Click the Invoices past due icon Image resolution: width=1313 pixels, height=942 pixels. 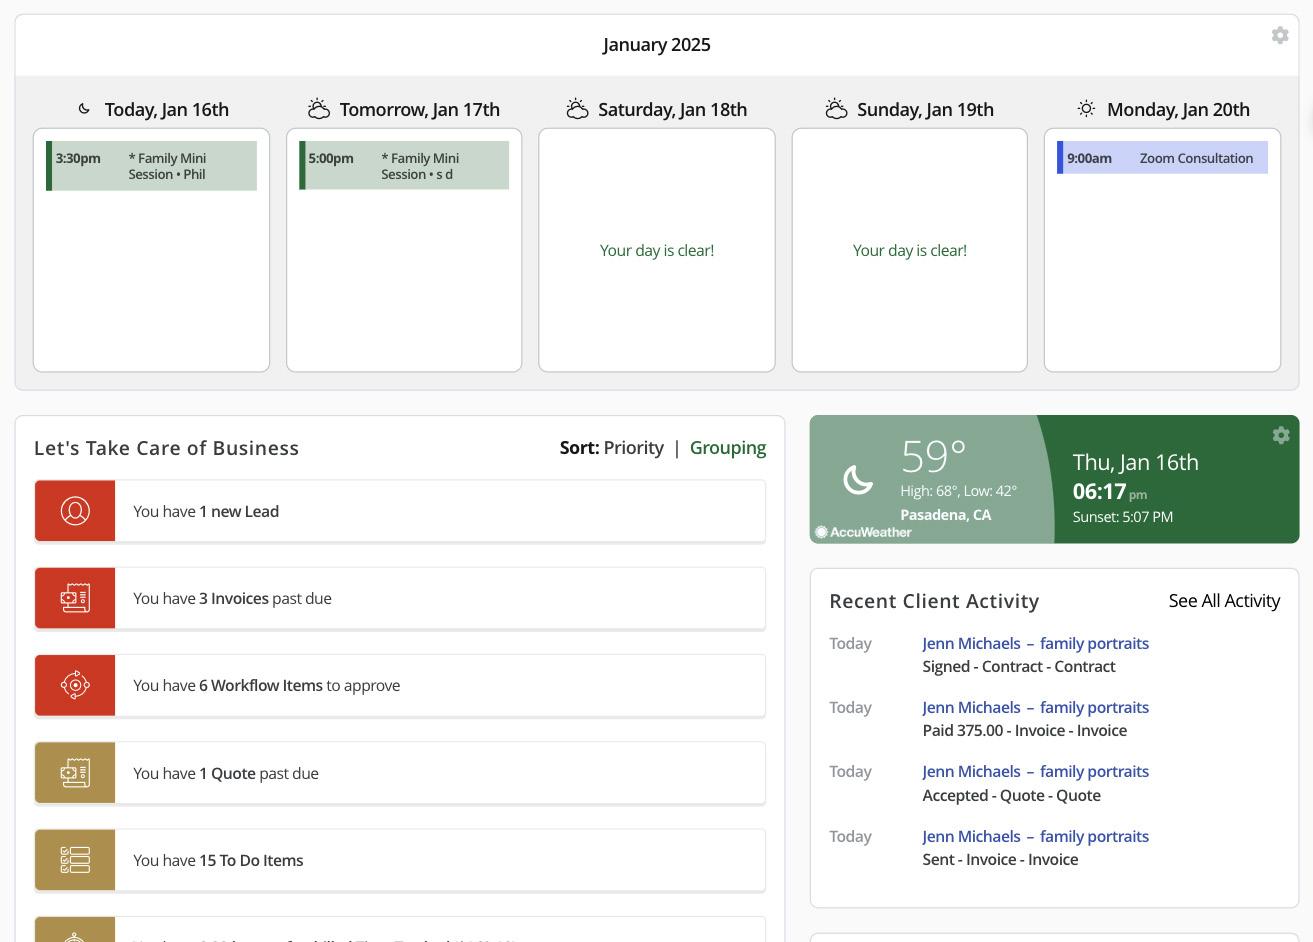75,598
